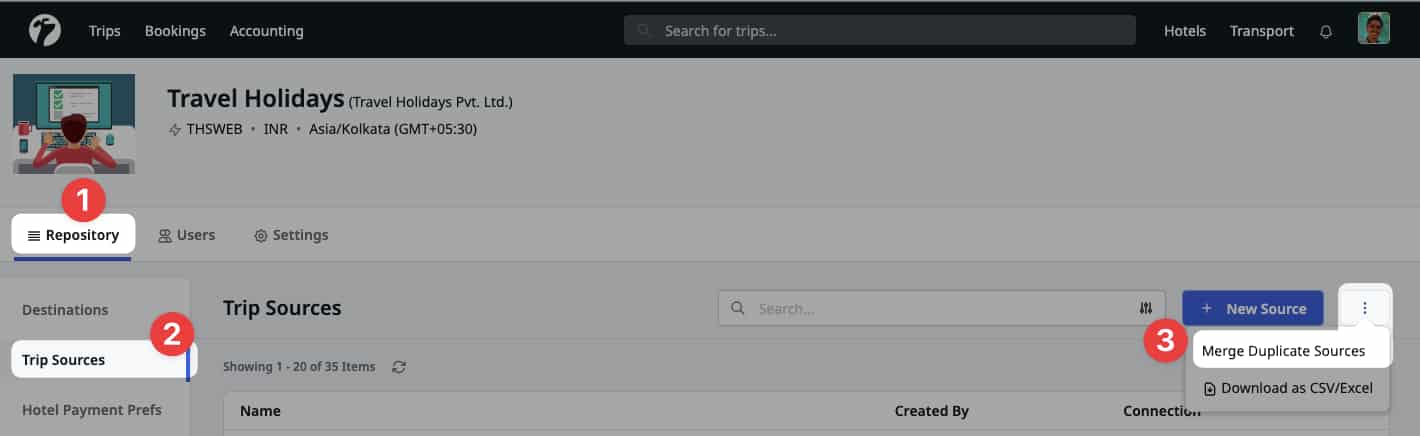This screenshot has width=1420, height=436.
Task: Open Transport from top bar
Action: click(1262, 31)
